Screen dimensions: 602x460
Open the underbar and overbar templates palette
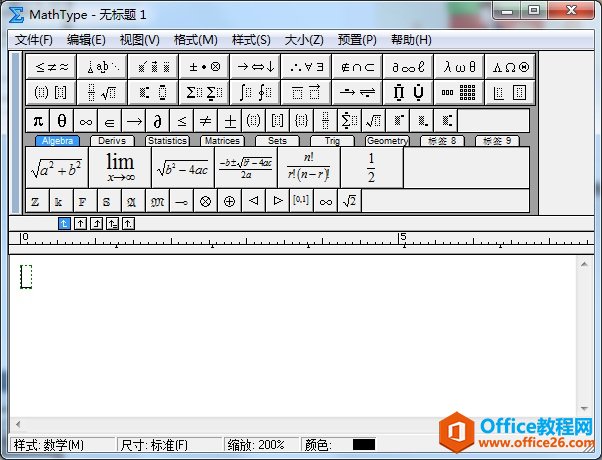[306, 93]
